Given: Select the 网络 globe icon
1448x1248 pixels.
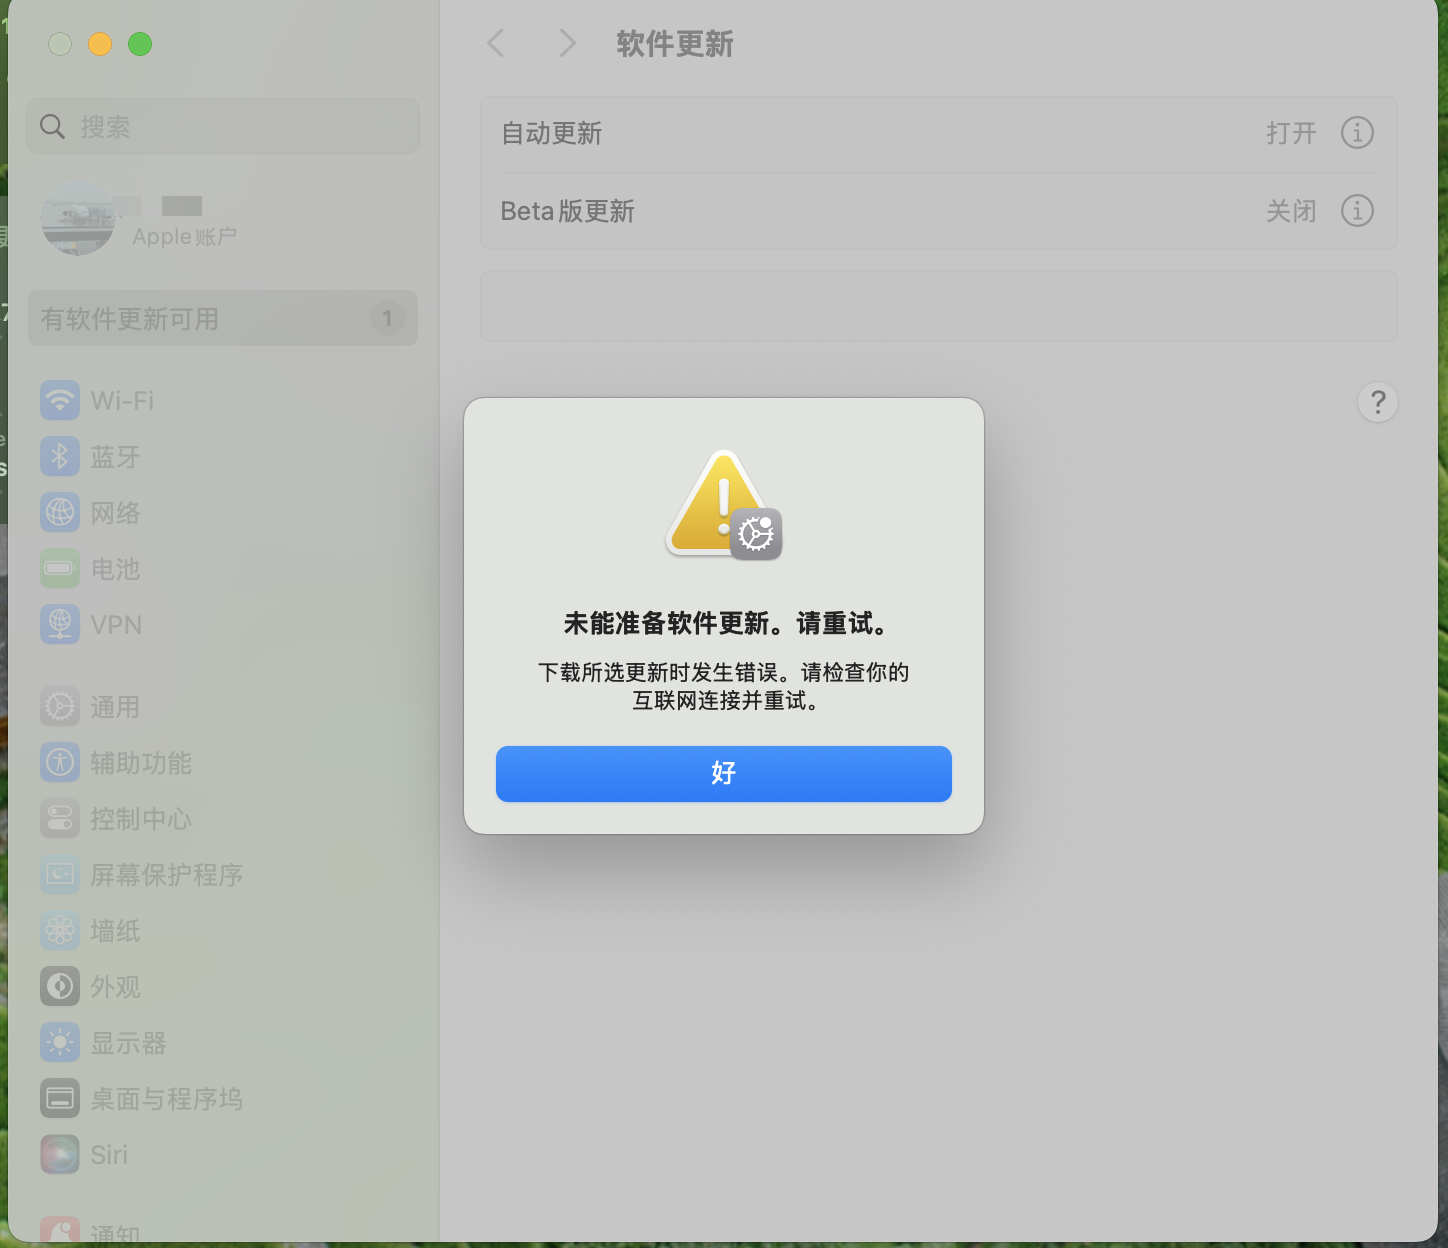Looking at the screenshot, I should (60, 512).
